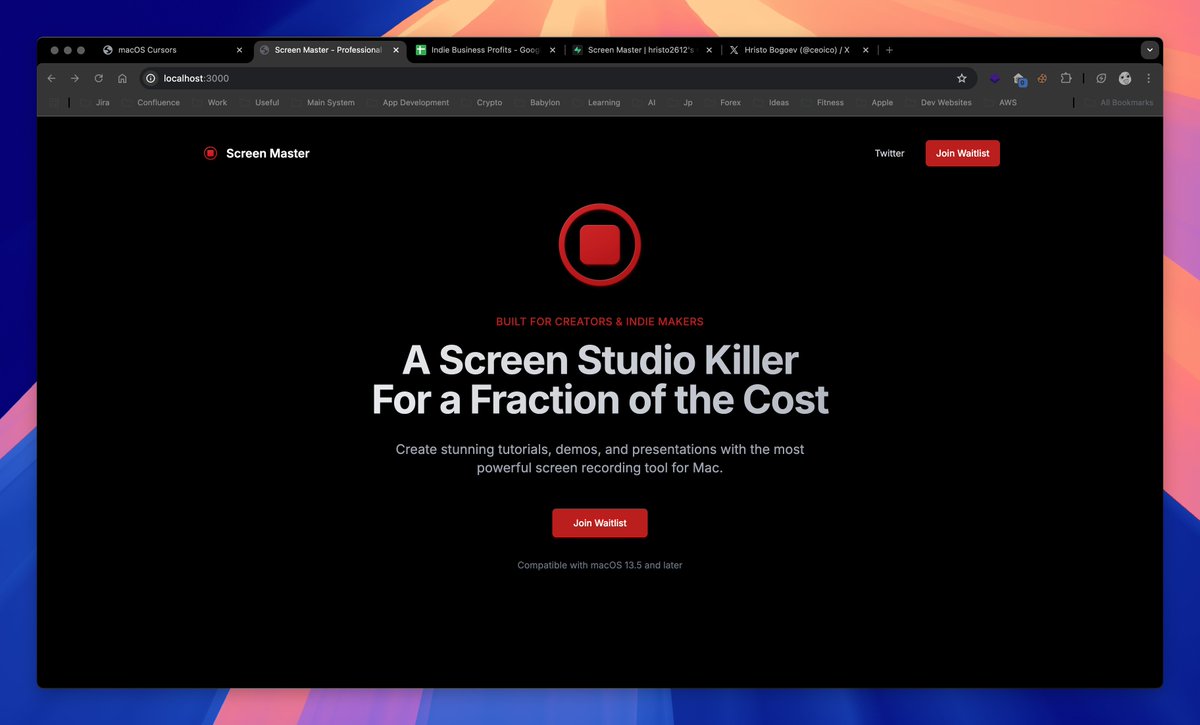
Task: Click the Screen Master brand name
Action: 268,153
